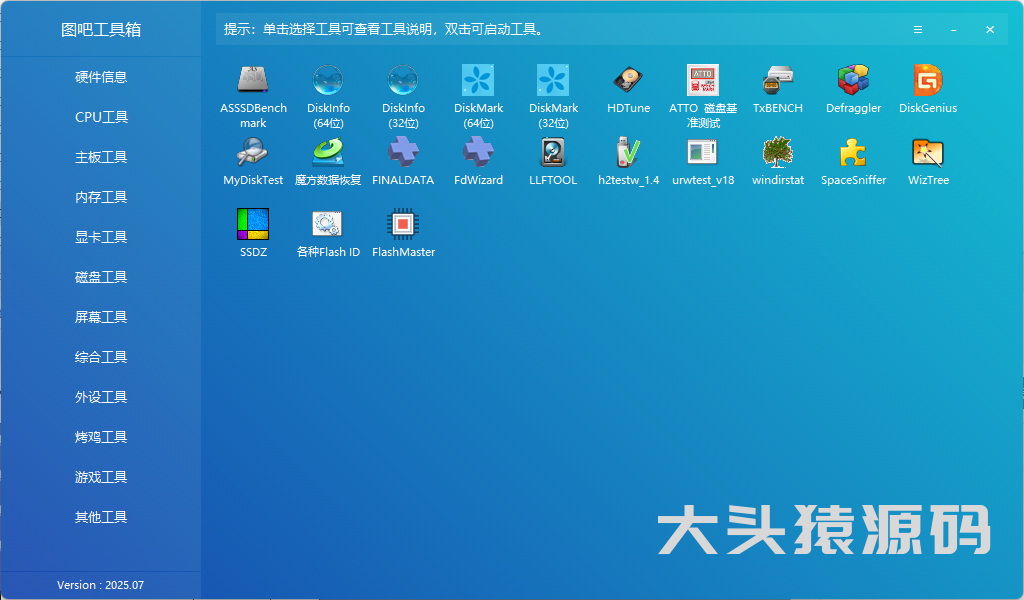The width and height of the screenshot is (1024, 600).
Task: Go to 内存工具 category
Action: [101, 197]
